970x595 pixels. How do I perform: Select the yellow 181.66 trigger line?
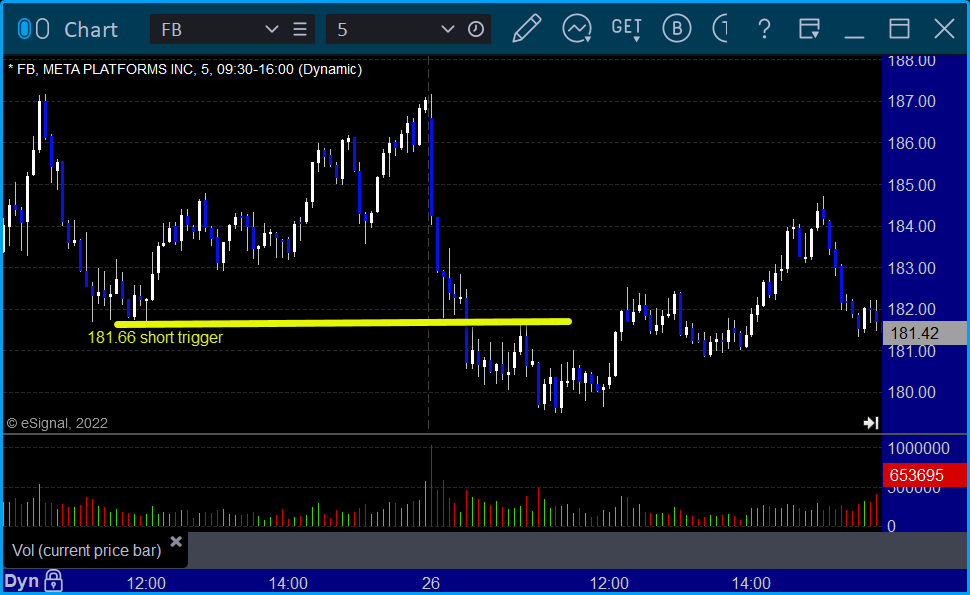(343, 322)
